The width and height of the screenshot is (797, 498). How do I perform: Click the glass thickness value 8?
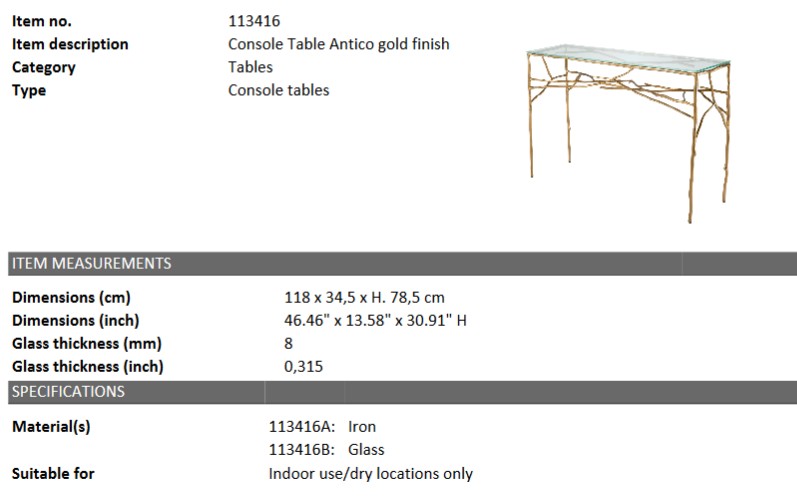pos(288,344)
